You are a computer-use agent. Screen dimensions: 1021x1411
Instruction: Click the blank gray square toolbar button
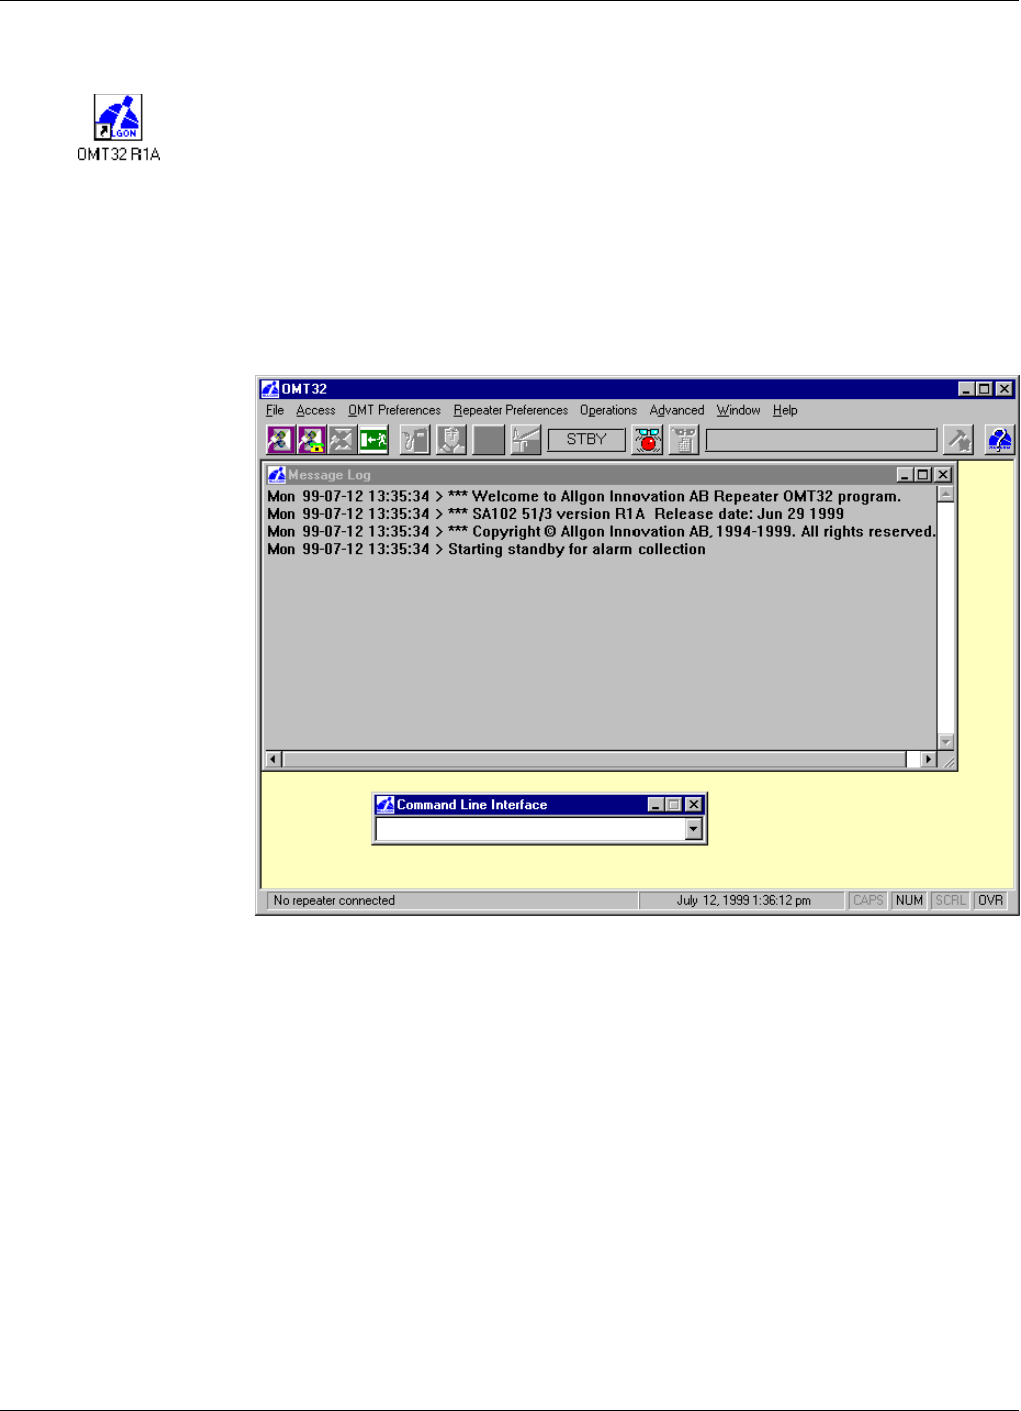488,439
